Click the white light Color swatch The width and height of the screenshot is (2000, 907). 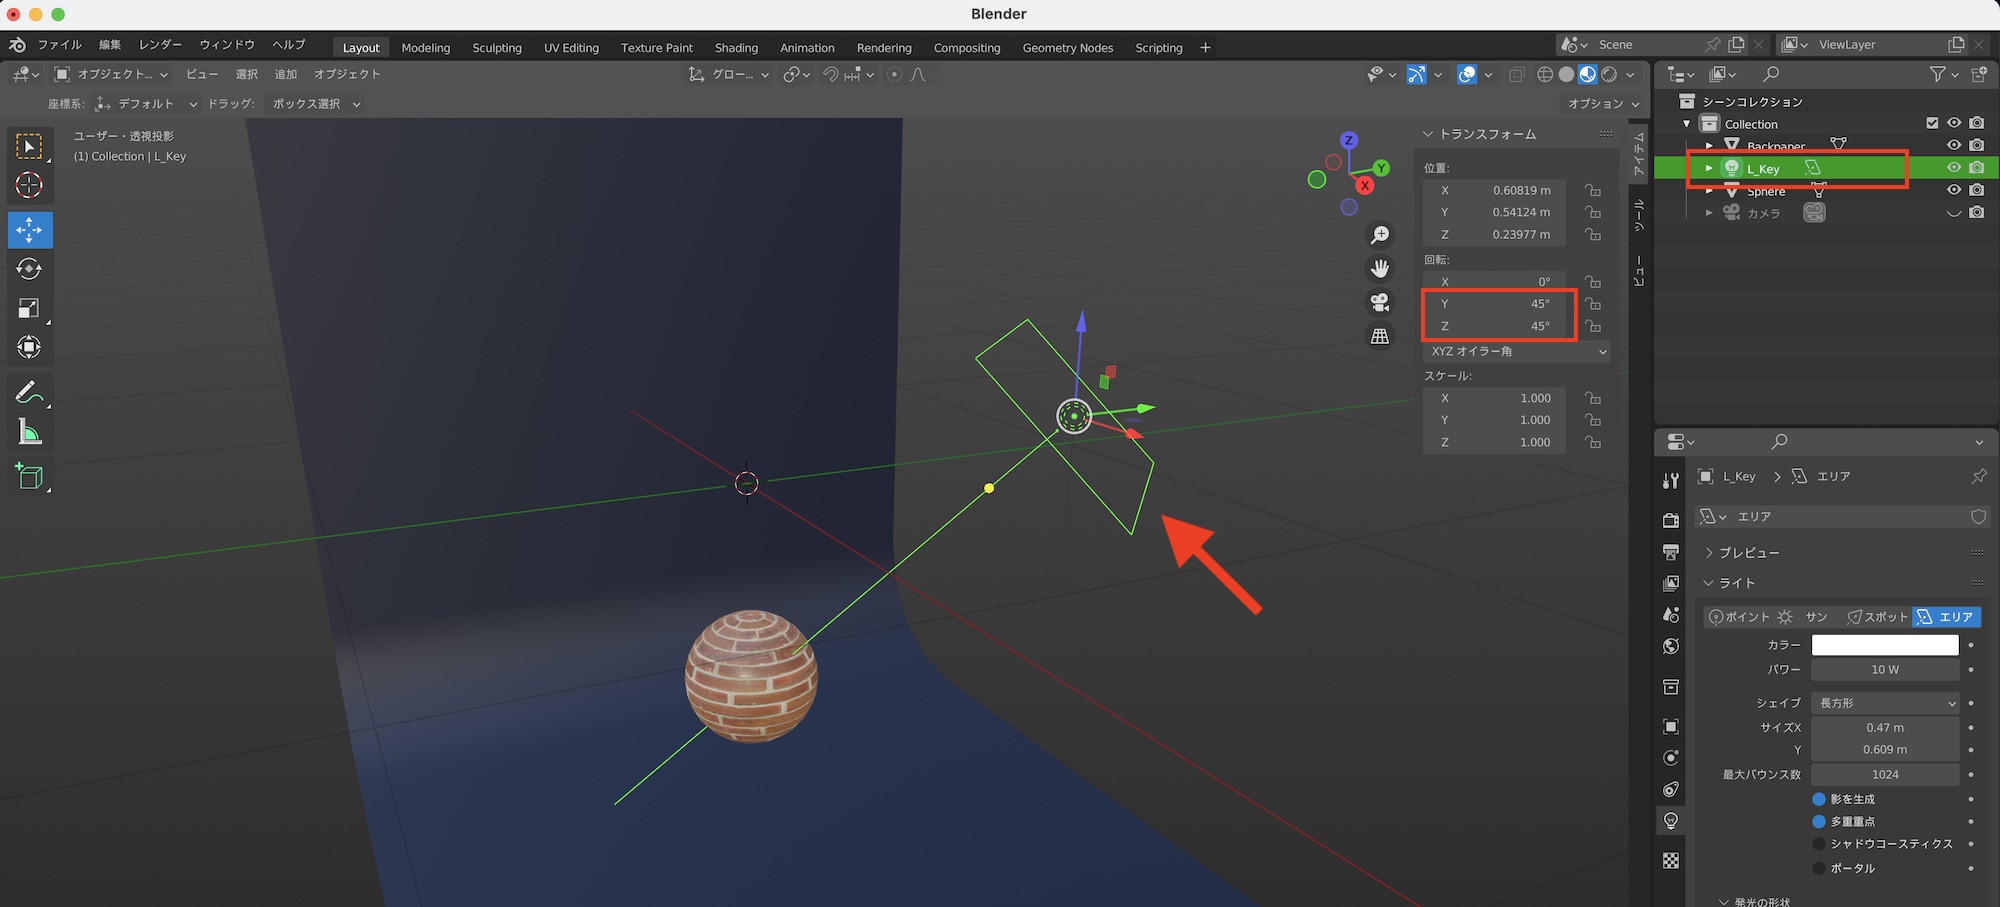(1884, 645)
